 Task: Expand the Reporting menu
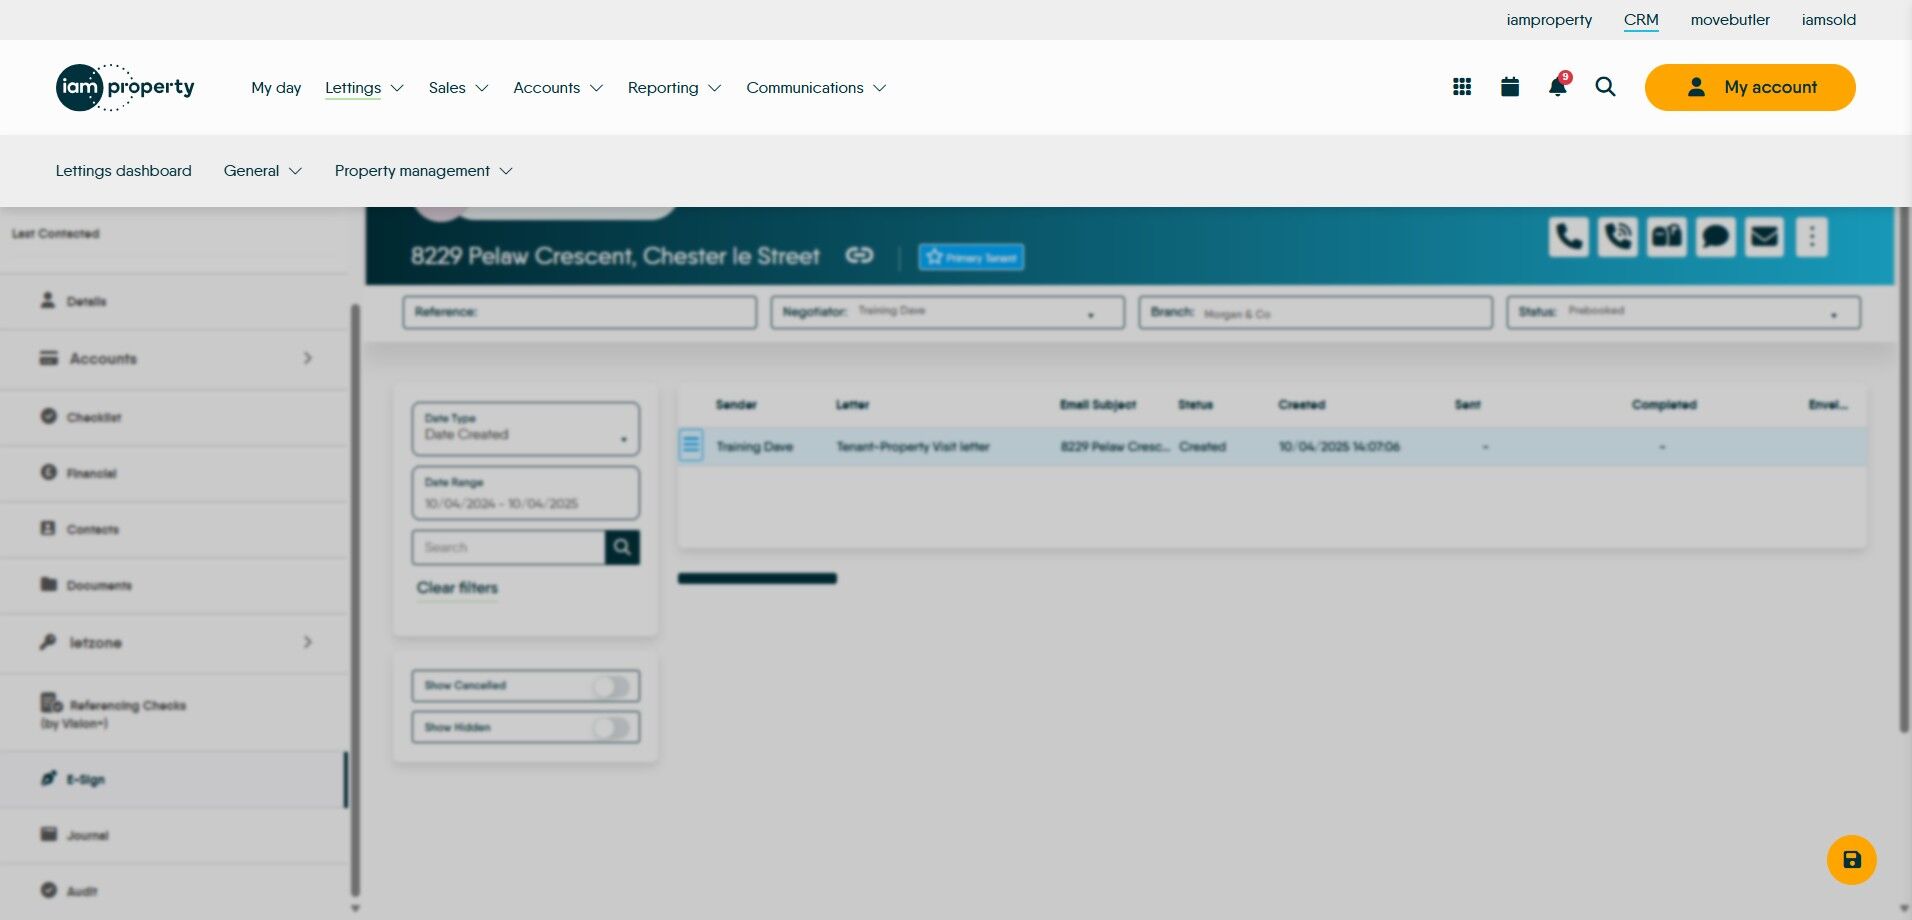click(x=674, y=88)
